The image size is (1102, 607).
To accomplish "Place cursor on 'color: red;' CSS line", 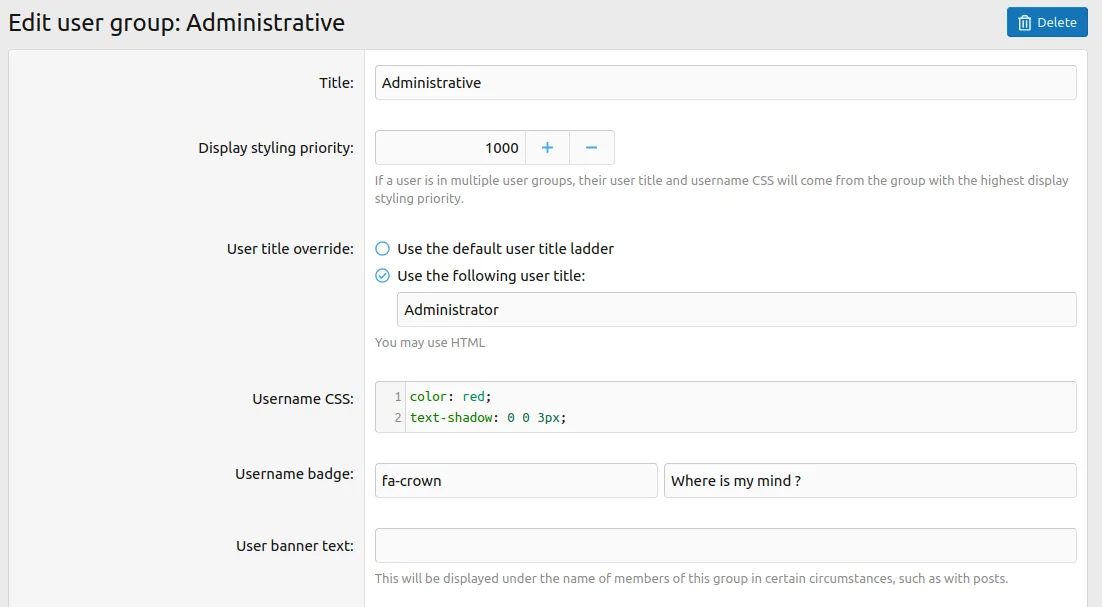I will 451,397.
